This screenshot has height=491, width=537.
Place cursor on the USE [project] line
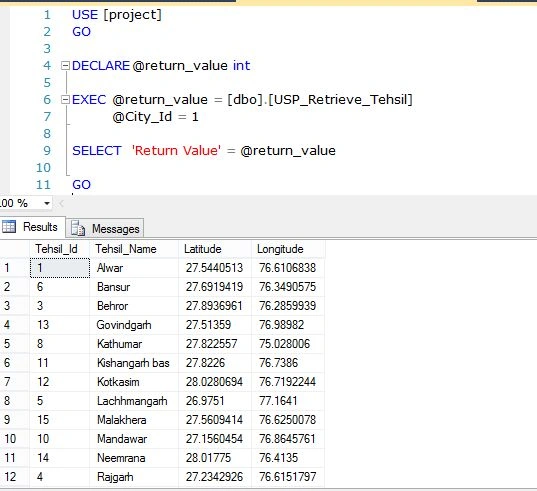(116, 15)
